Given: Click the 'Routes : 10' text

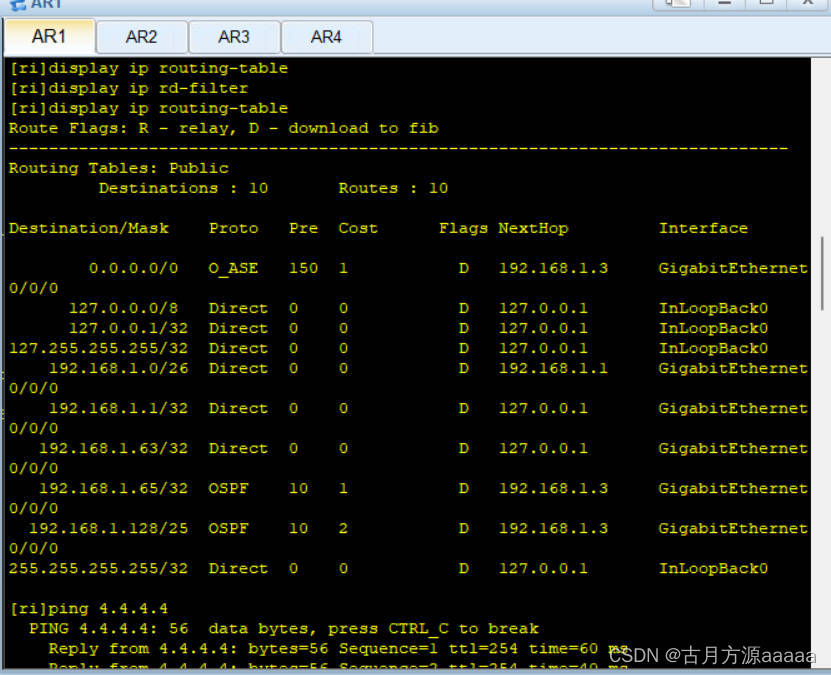Looking at the screenshot, I should pos(393,188).
